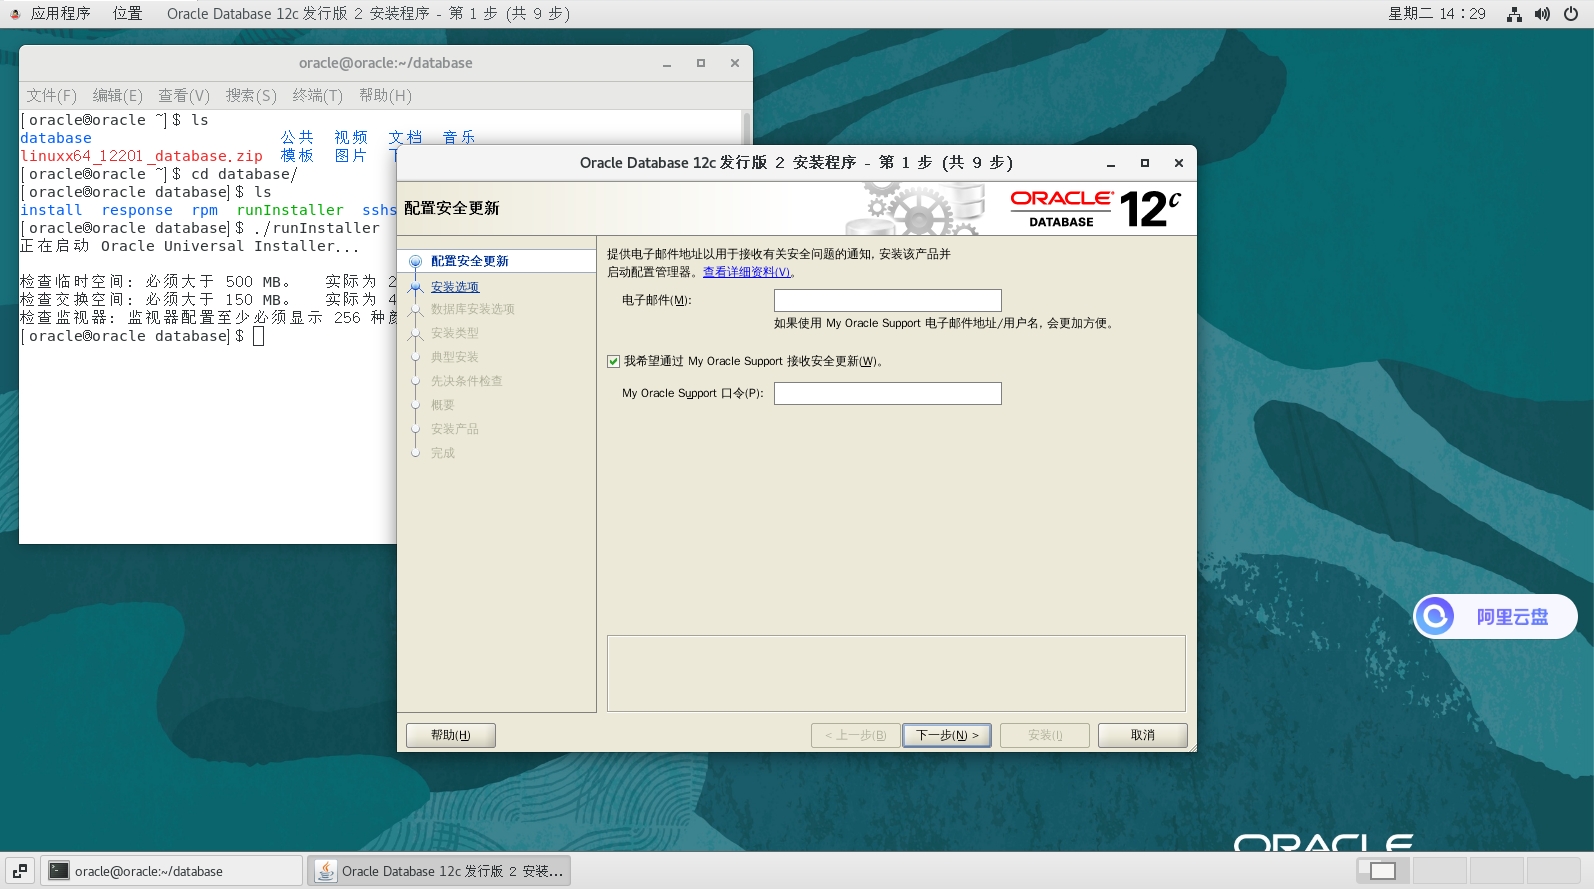Click the 安装类型 step in sidebar

[x=455, y=333]
